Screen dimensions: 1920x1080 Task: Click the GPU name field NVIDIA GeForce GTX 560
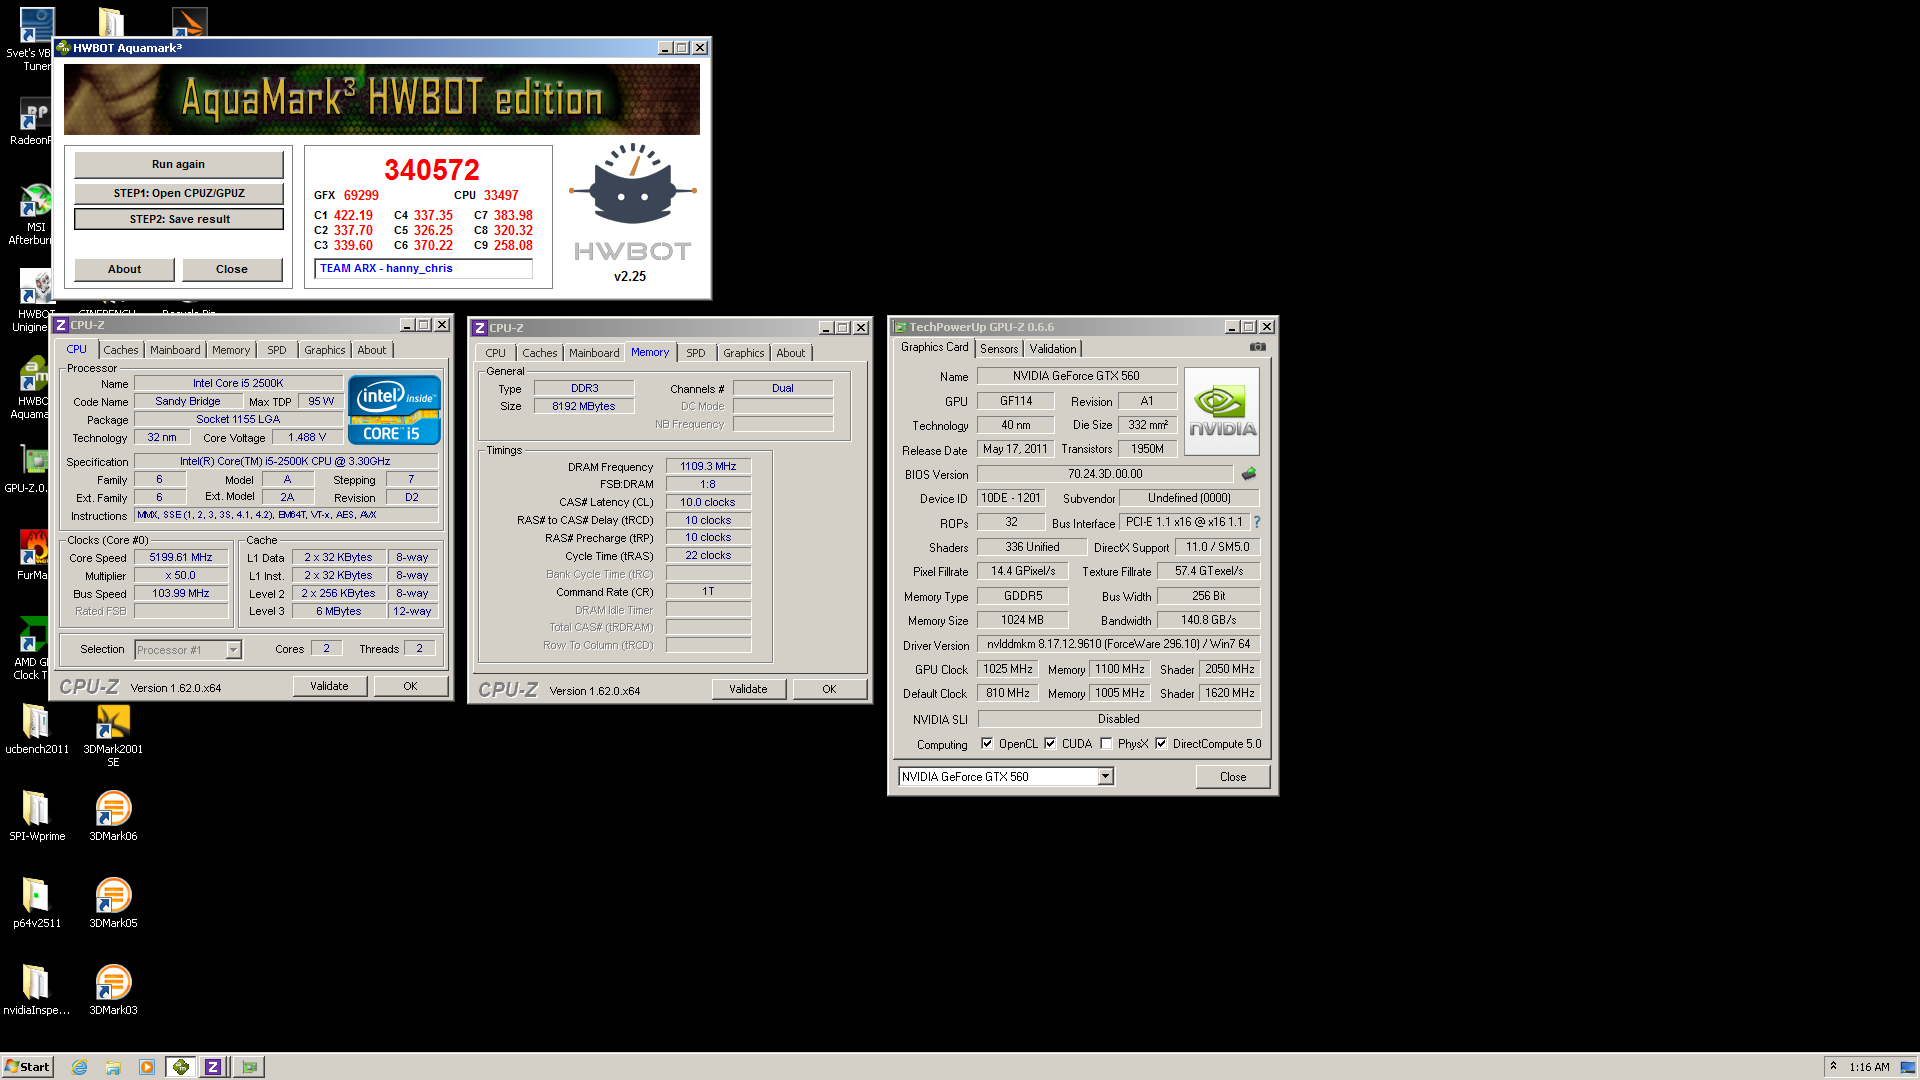[1076, 376]
